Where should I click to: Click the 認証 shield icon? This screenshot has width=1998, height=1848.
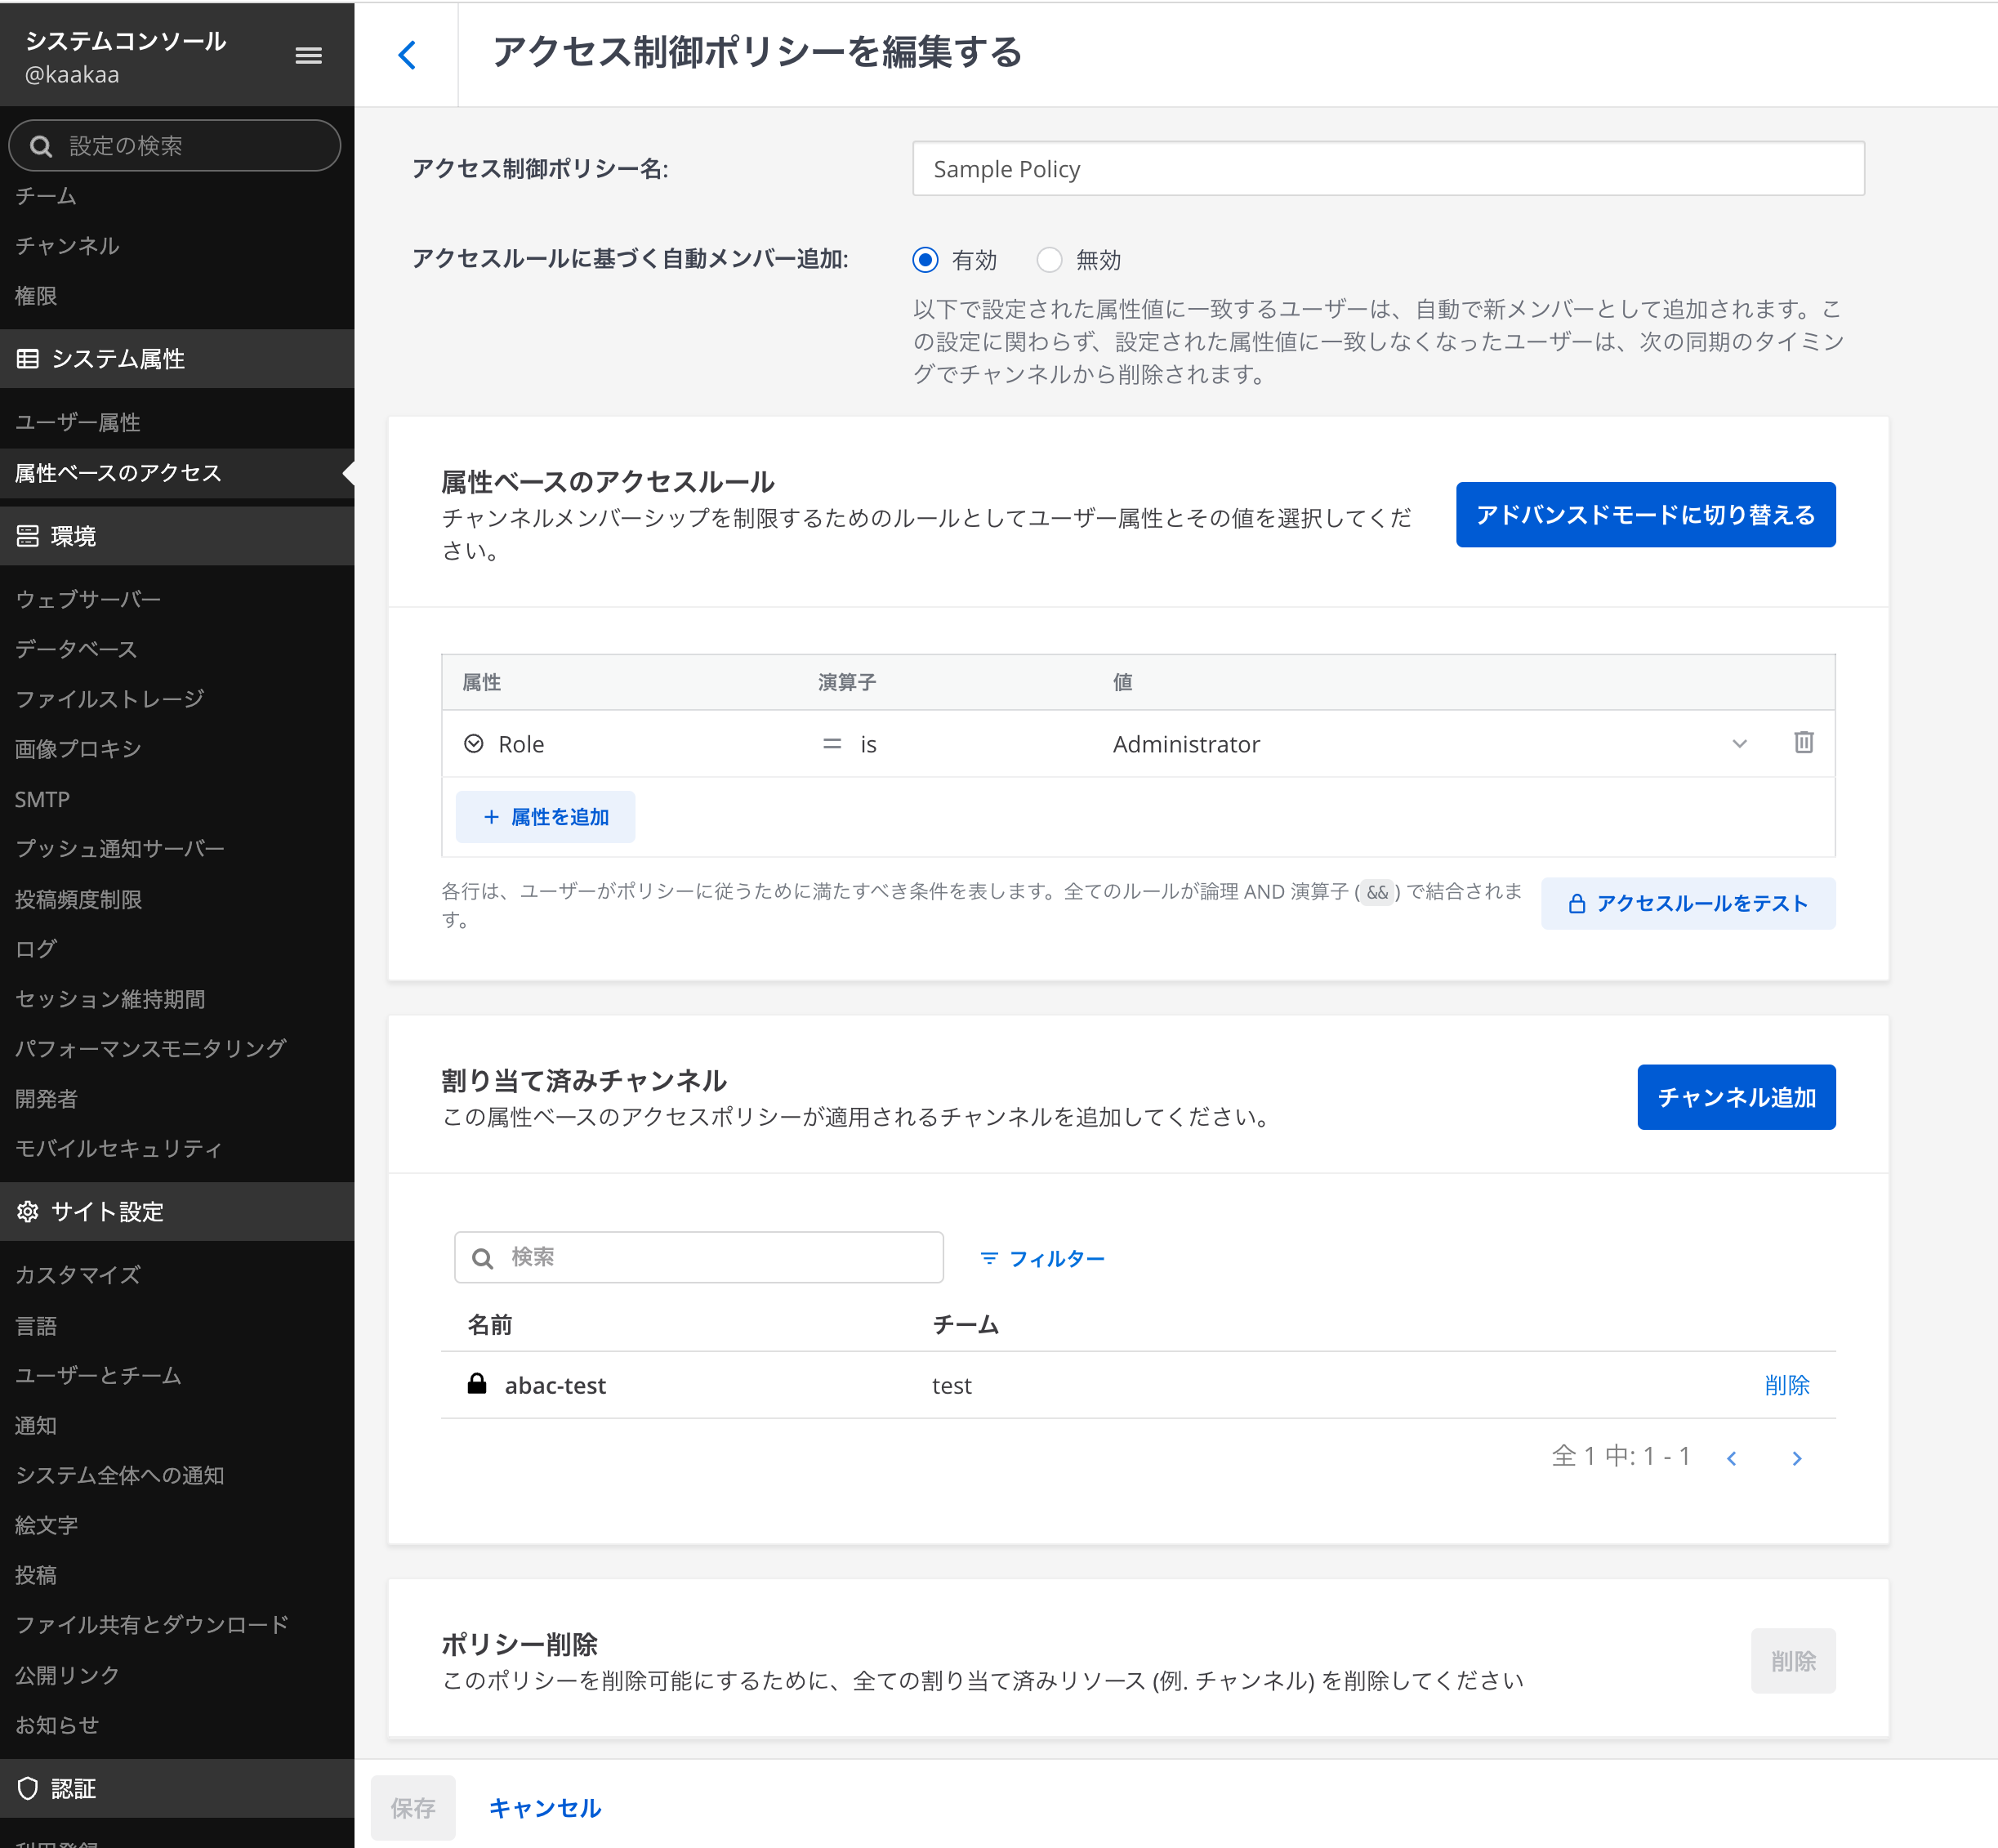click(28, 1789)
